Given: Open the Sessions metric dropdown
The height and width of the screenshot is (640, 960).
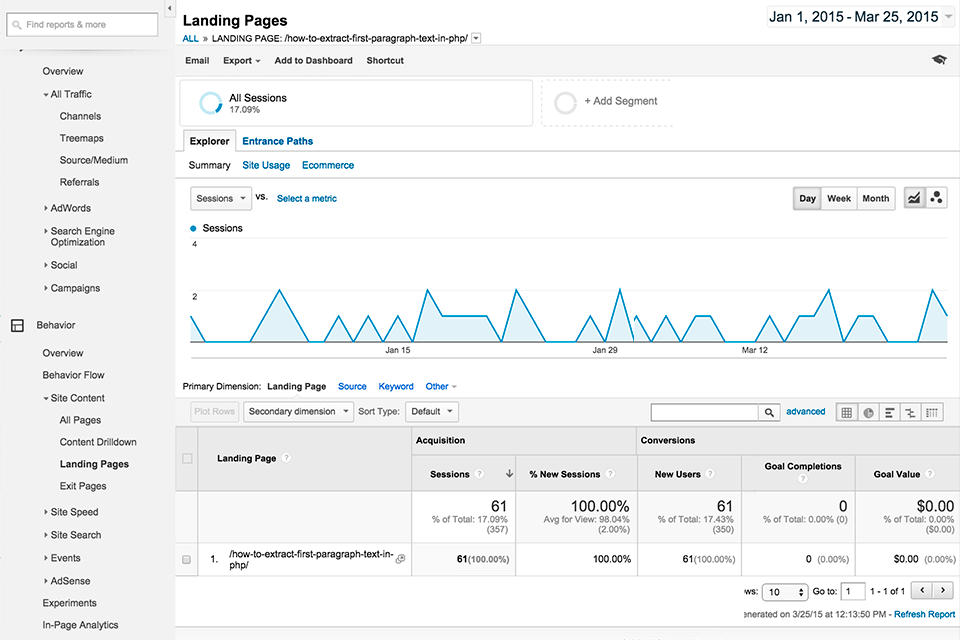Looking at the screenshot, I should (x=220, y=198).
